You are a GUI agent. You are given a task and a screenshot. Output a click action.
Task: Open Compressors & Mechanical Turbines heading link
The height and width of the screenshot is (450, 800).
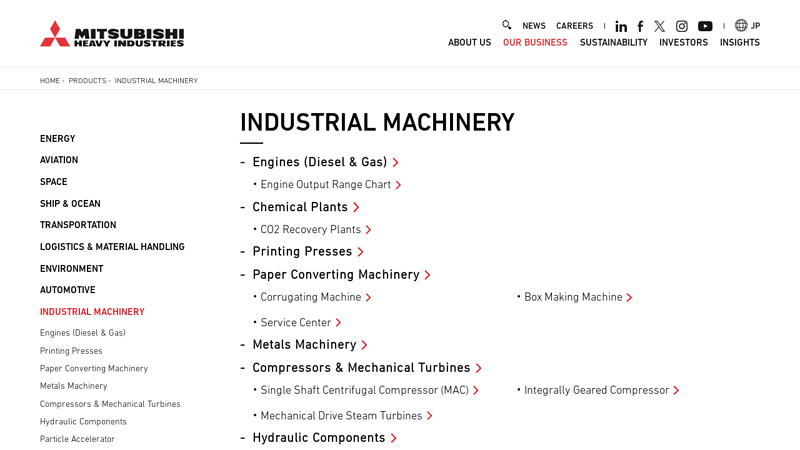pyautogui.click(x=367, y=368)
